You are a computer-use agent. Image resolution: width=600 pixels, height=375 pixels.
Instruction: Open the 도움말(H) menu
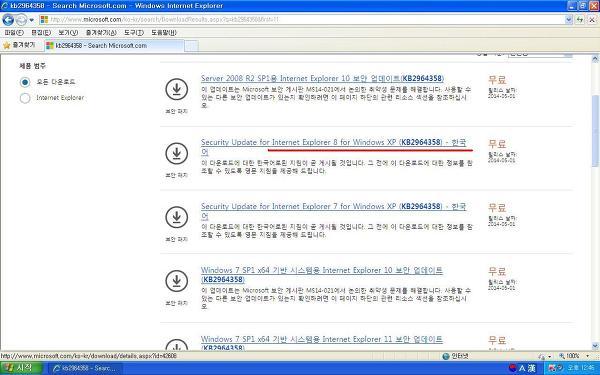click(x=163, y=33)
